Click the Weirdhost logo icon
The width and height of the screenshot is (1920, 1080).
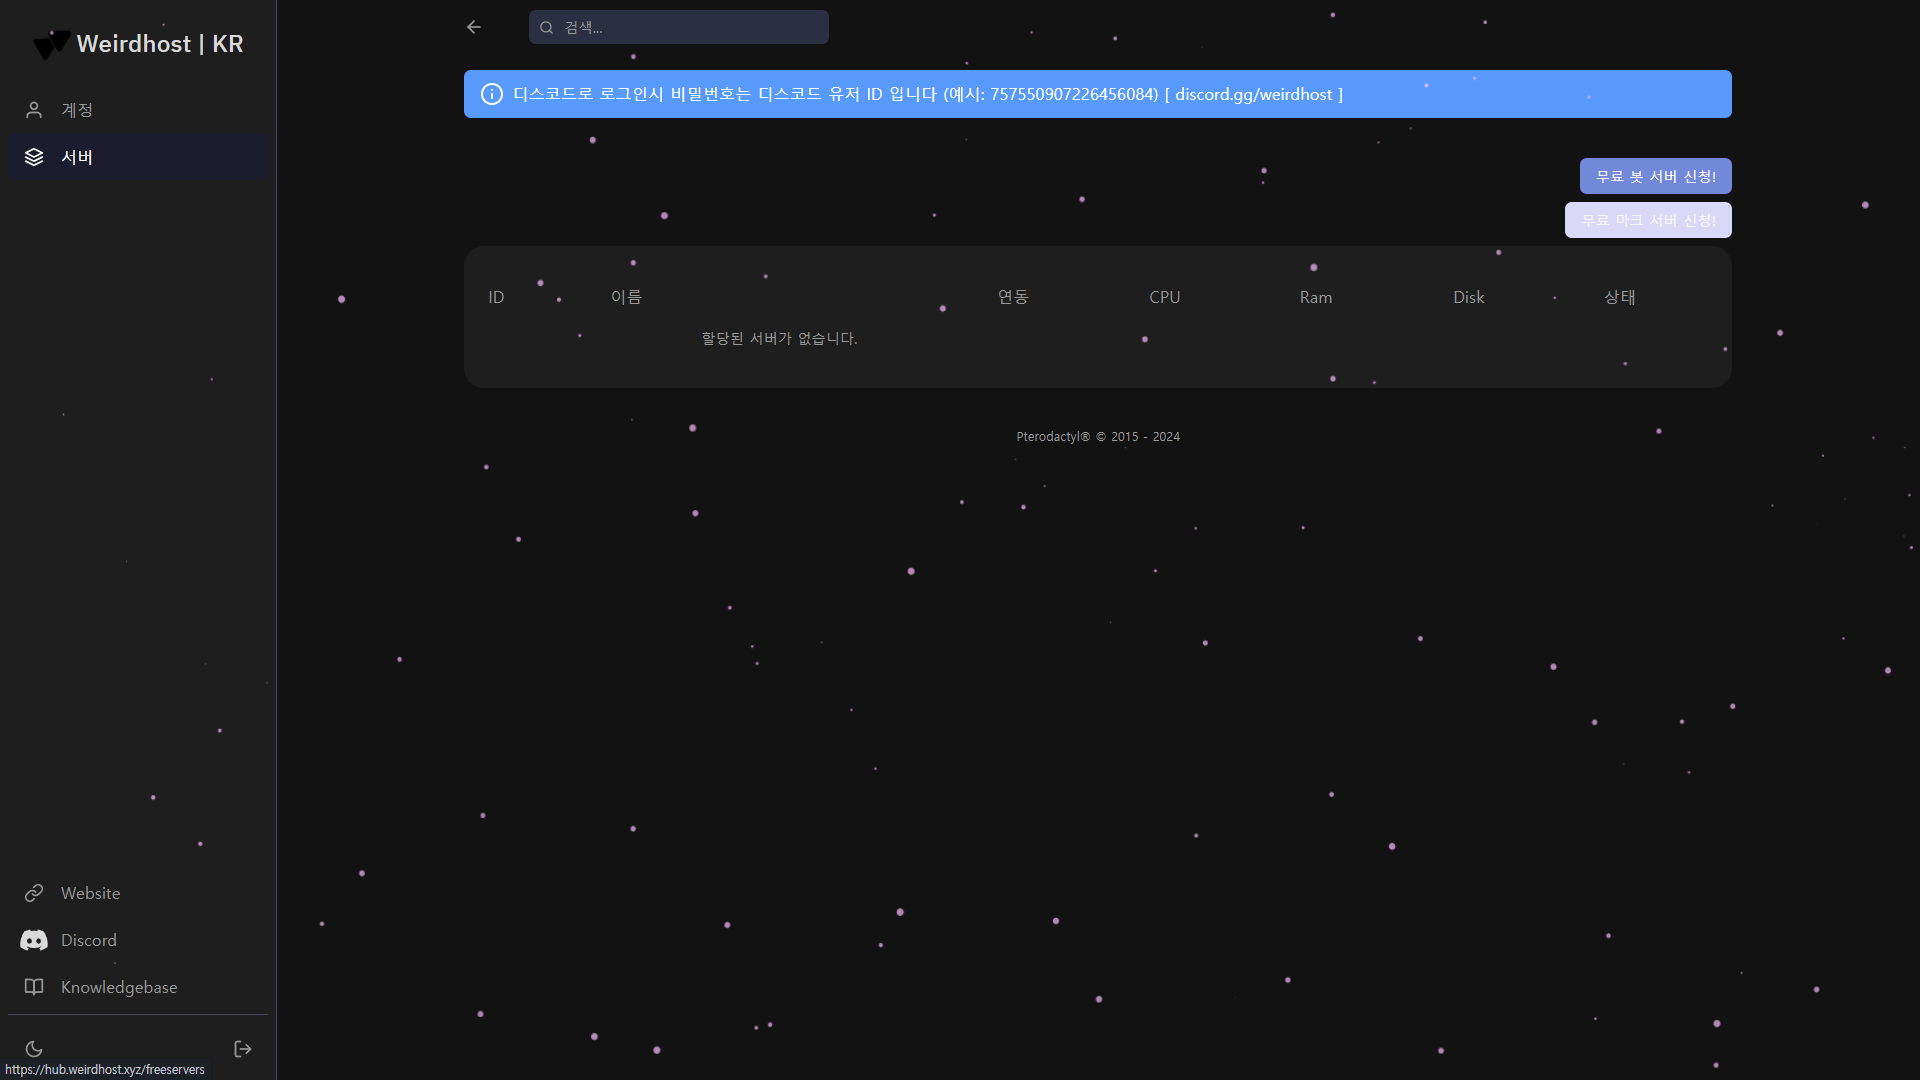click(x=51, y=44)
